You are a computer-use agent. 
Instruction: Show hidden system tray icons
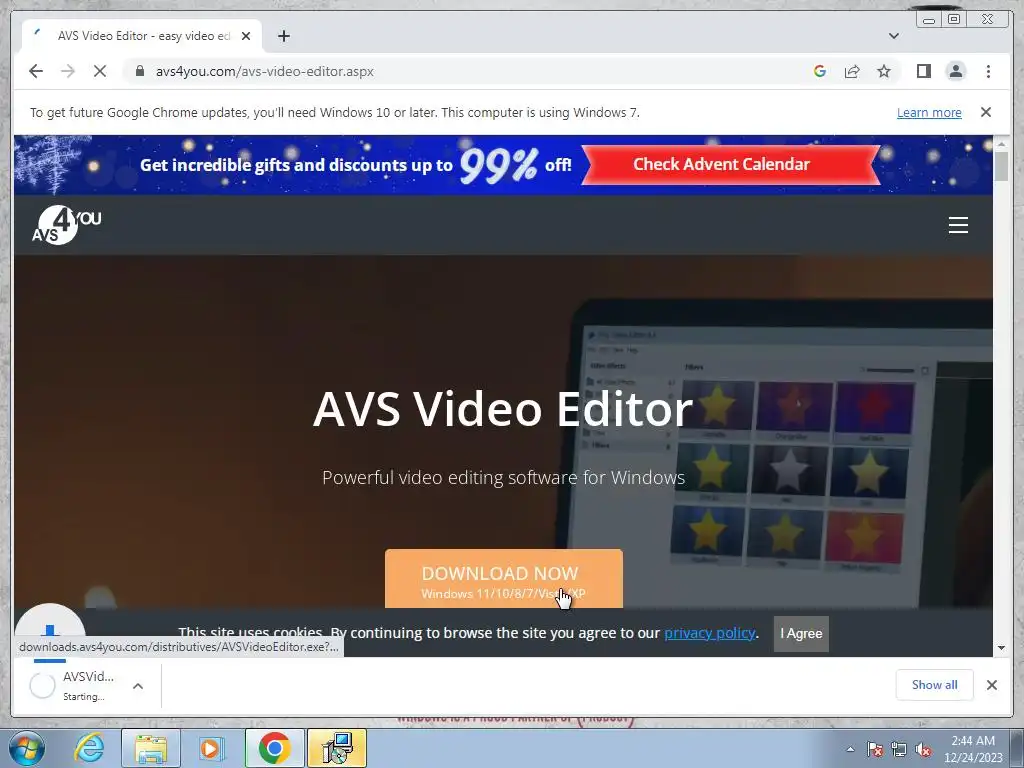850,749
